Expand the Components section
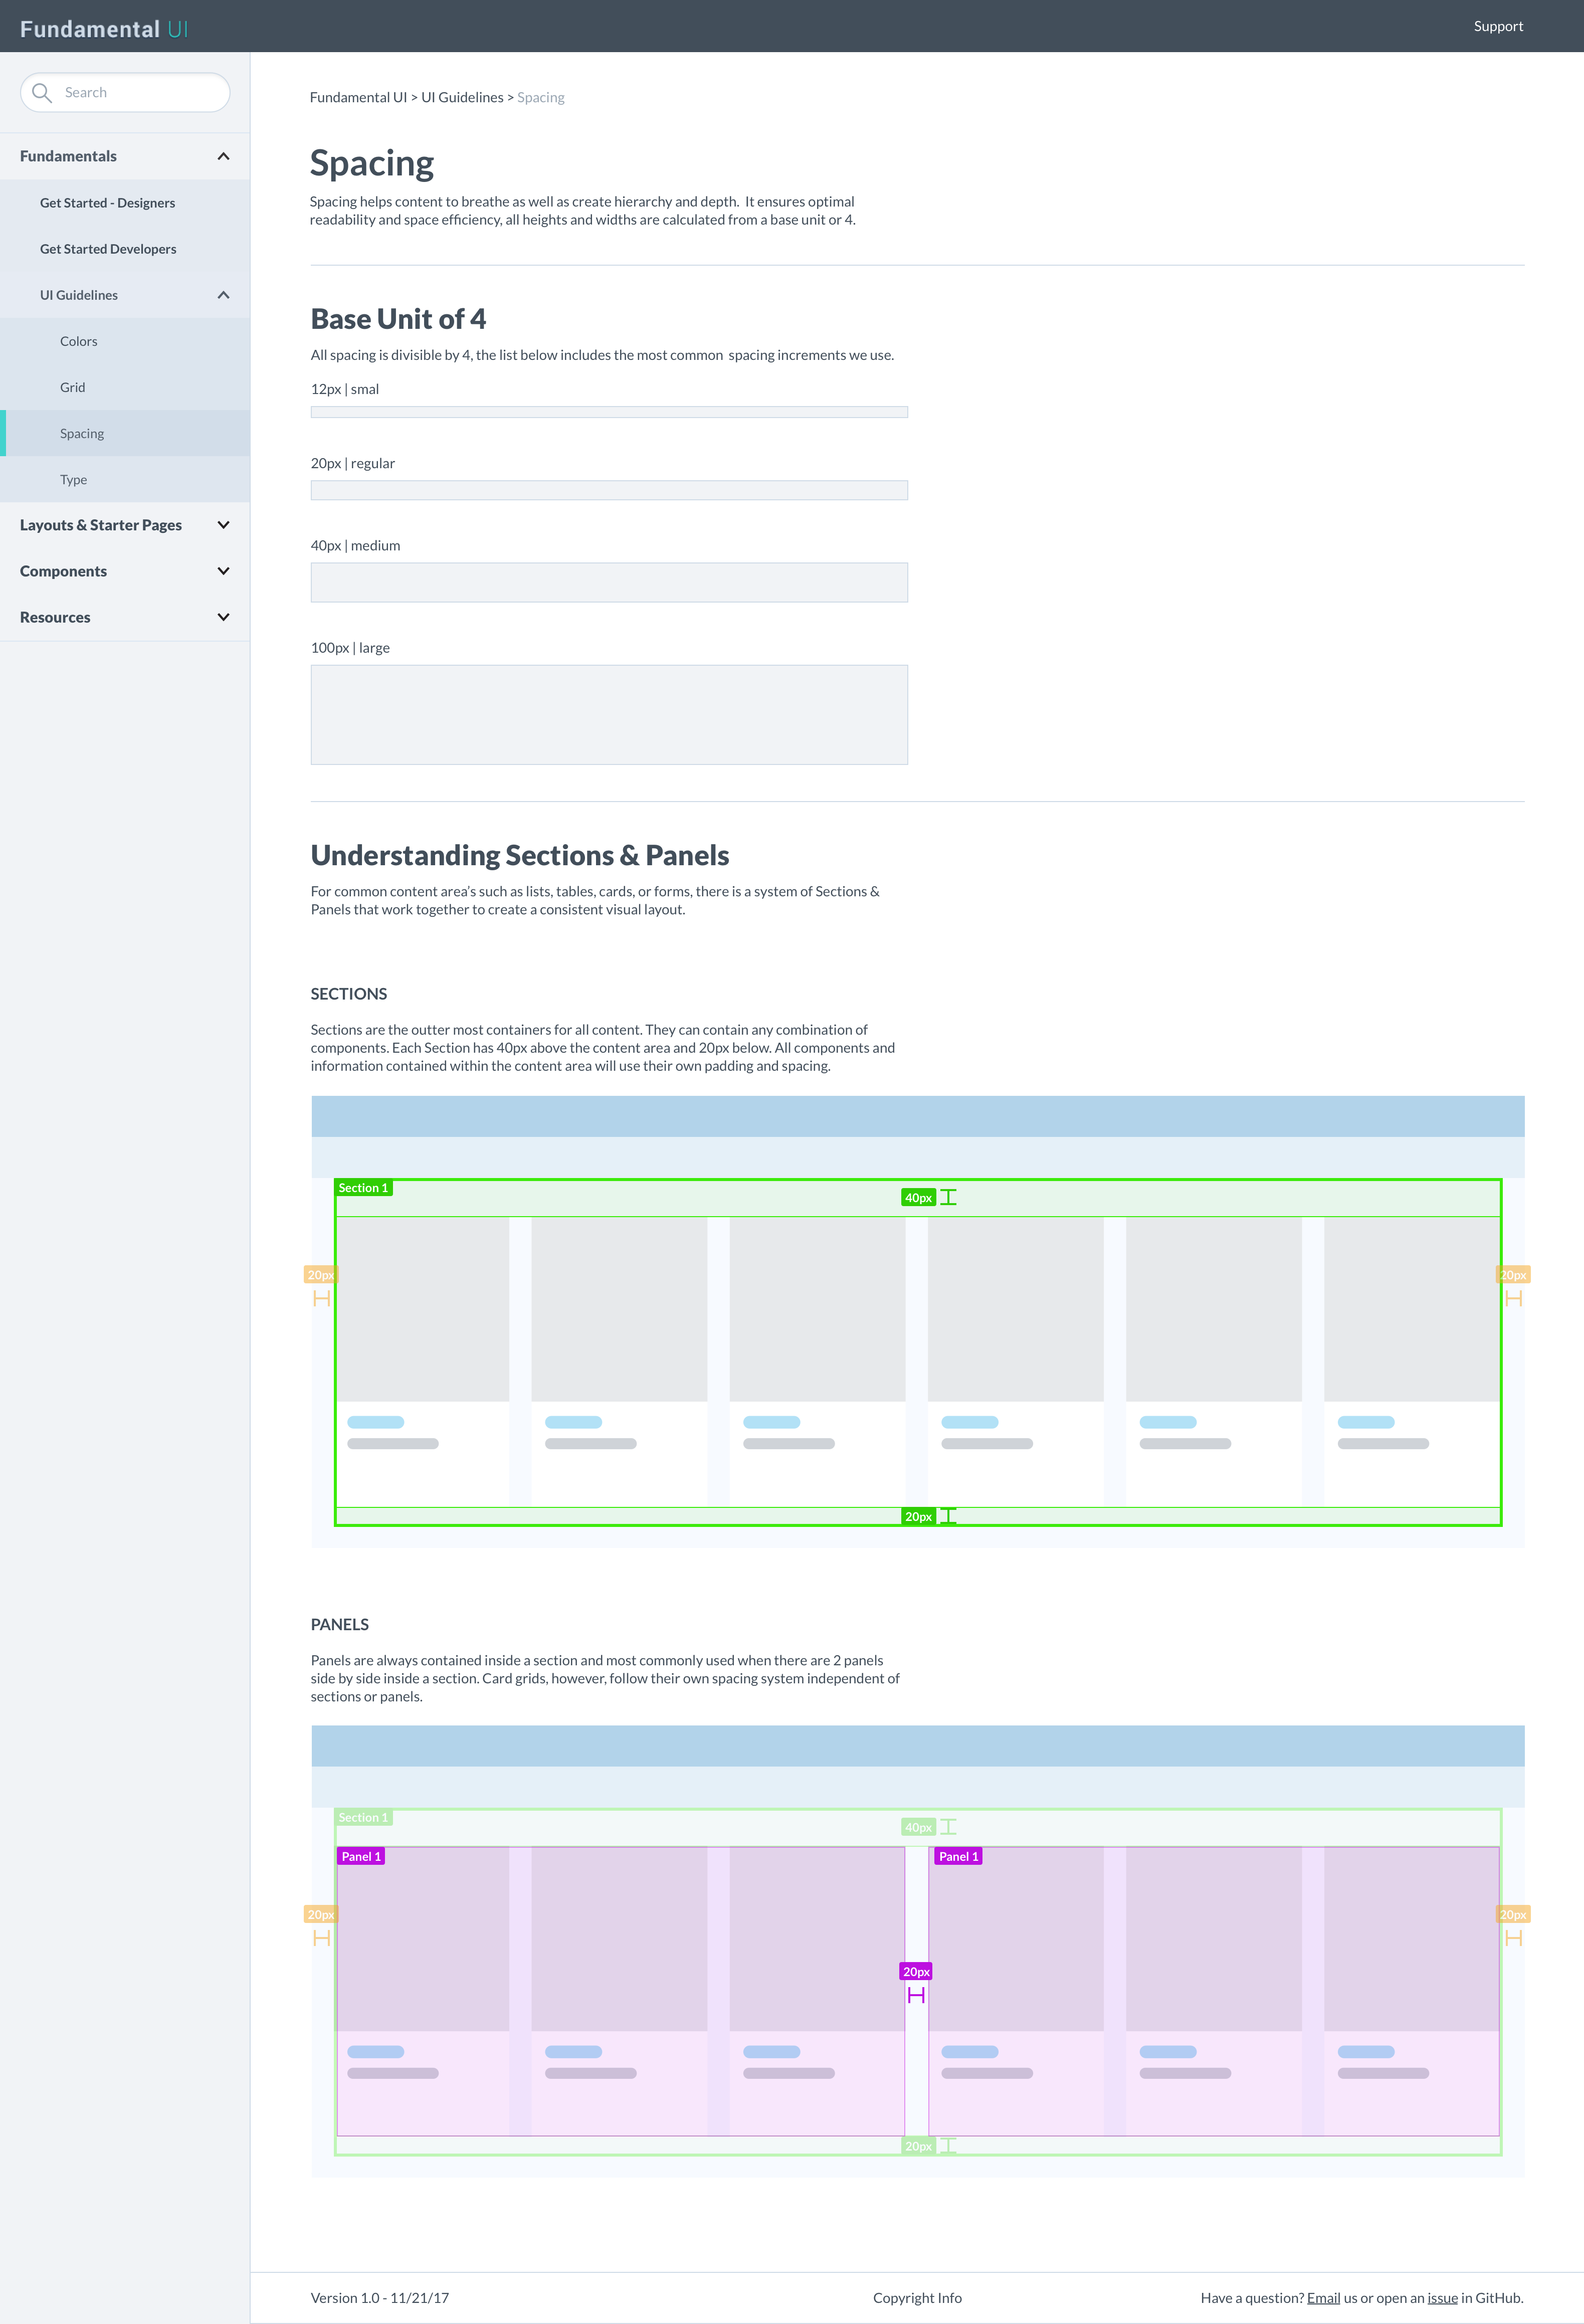 [x=223, y=571]
